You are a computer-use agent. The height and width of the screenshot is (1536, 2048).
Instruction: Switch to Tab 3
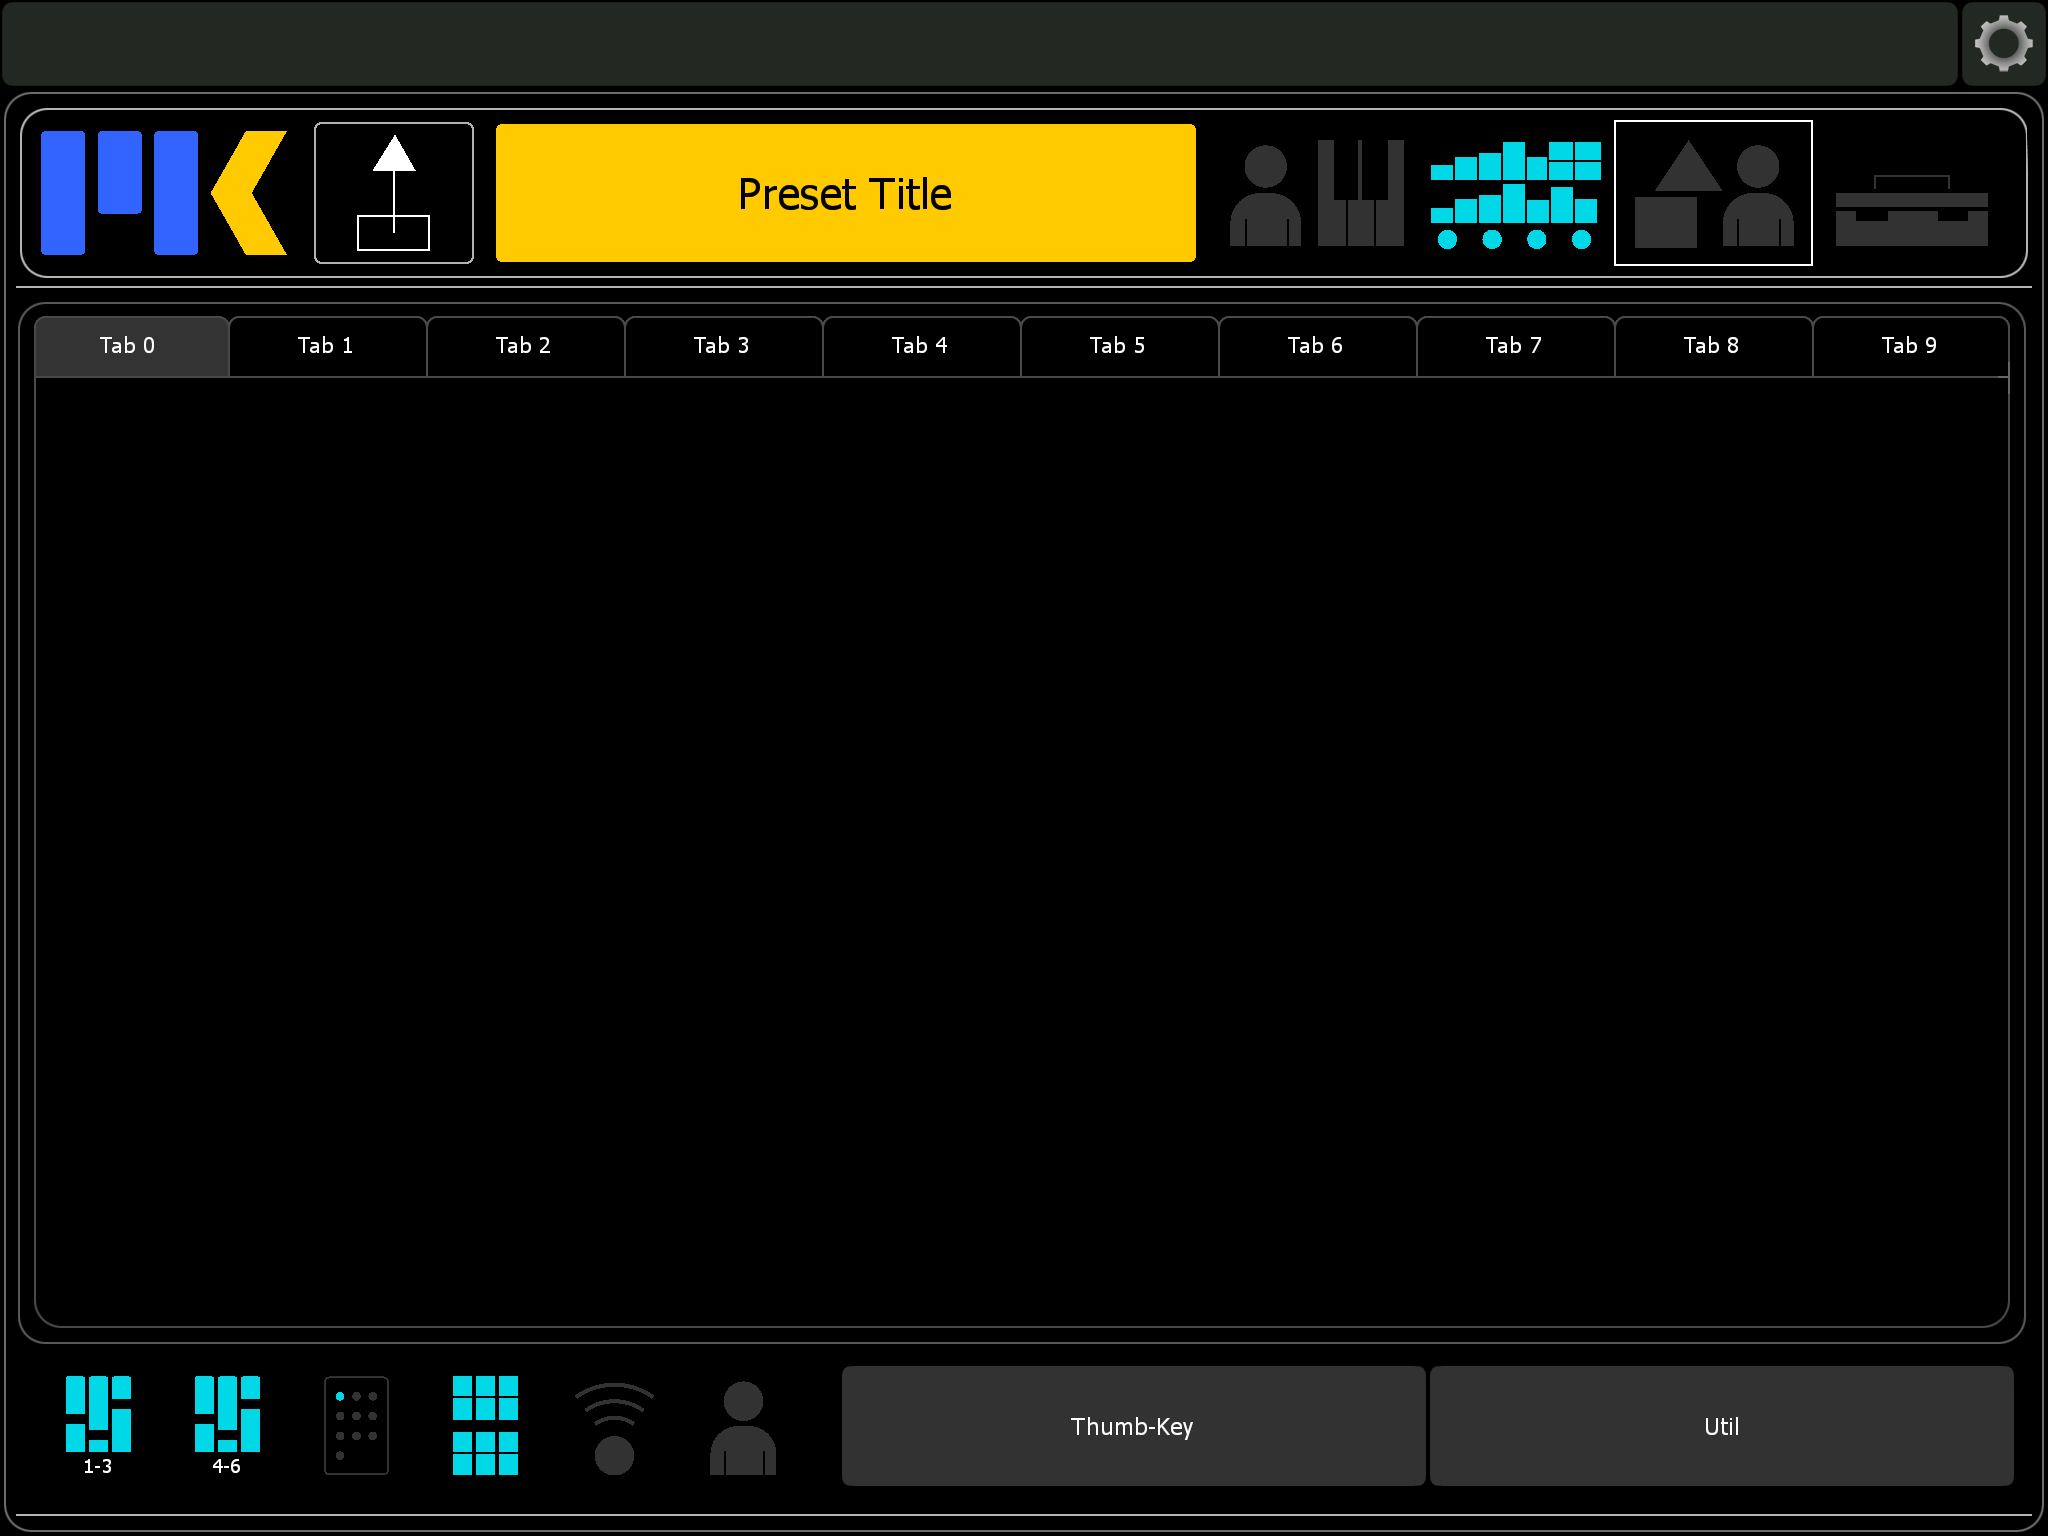(722, 345)
